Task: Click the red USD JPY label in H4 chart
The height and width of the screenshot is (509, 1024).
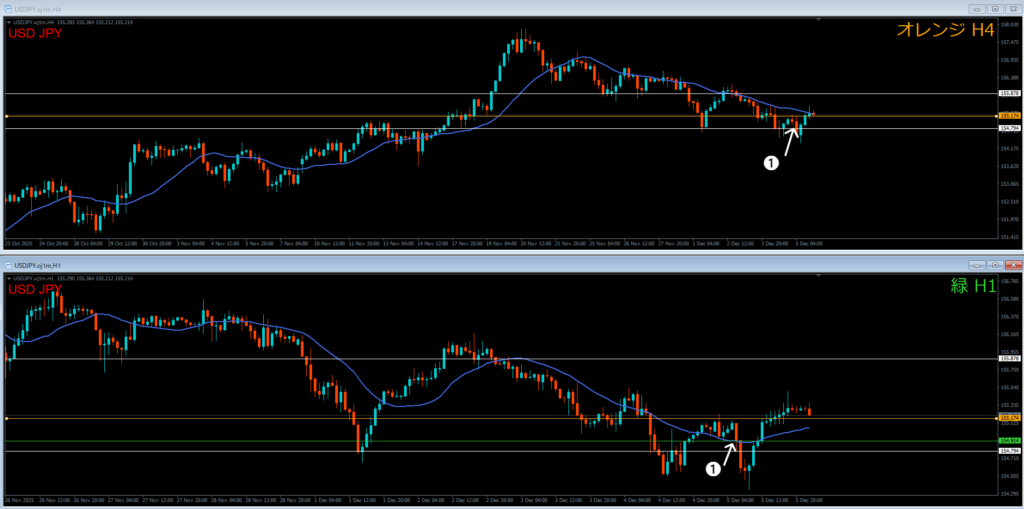Action: pos(35,33)
